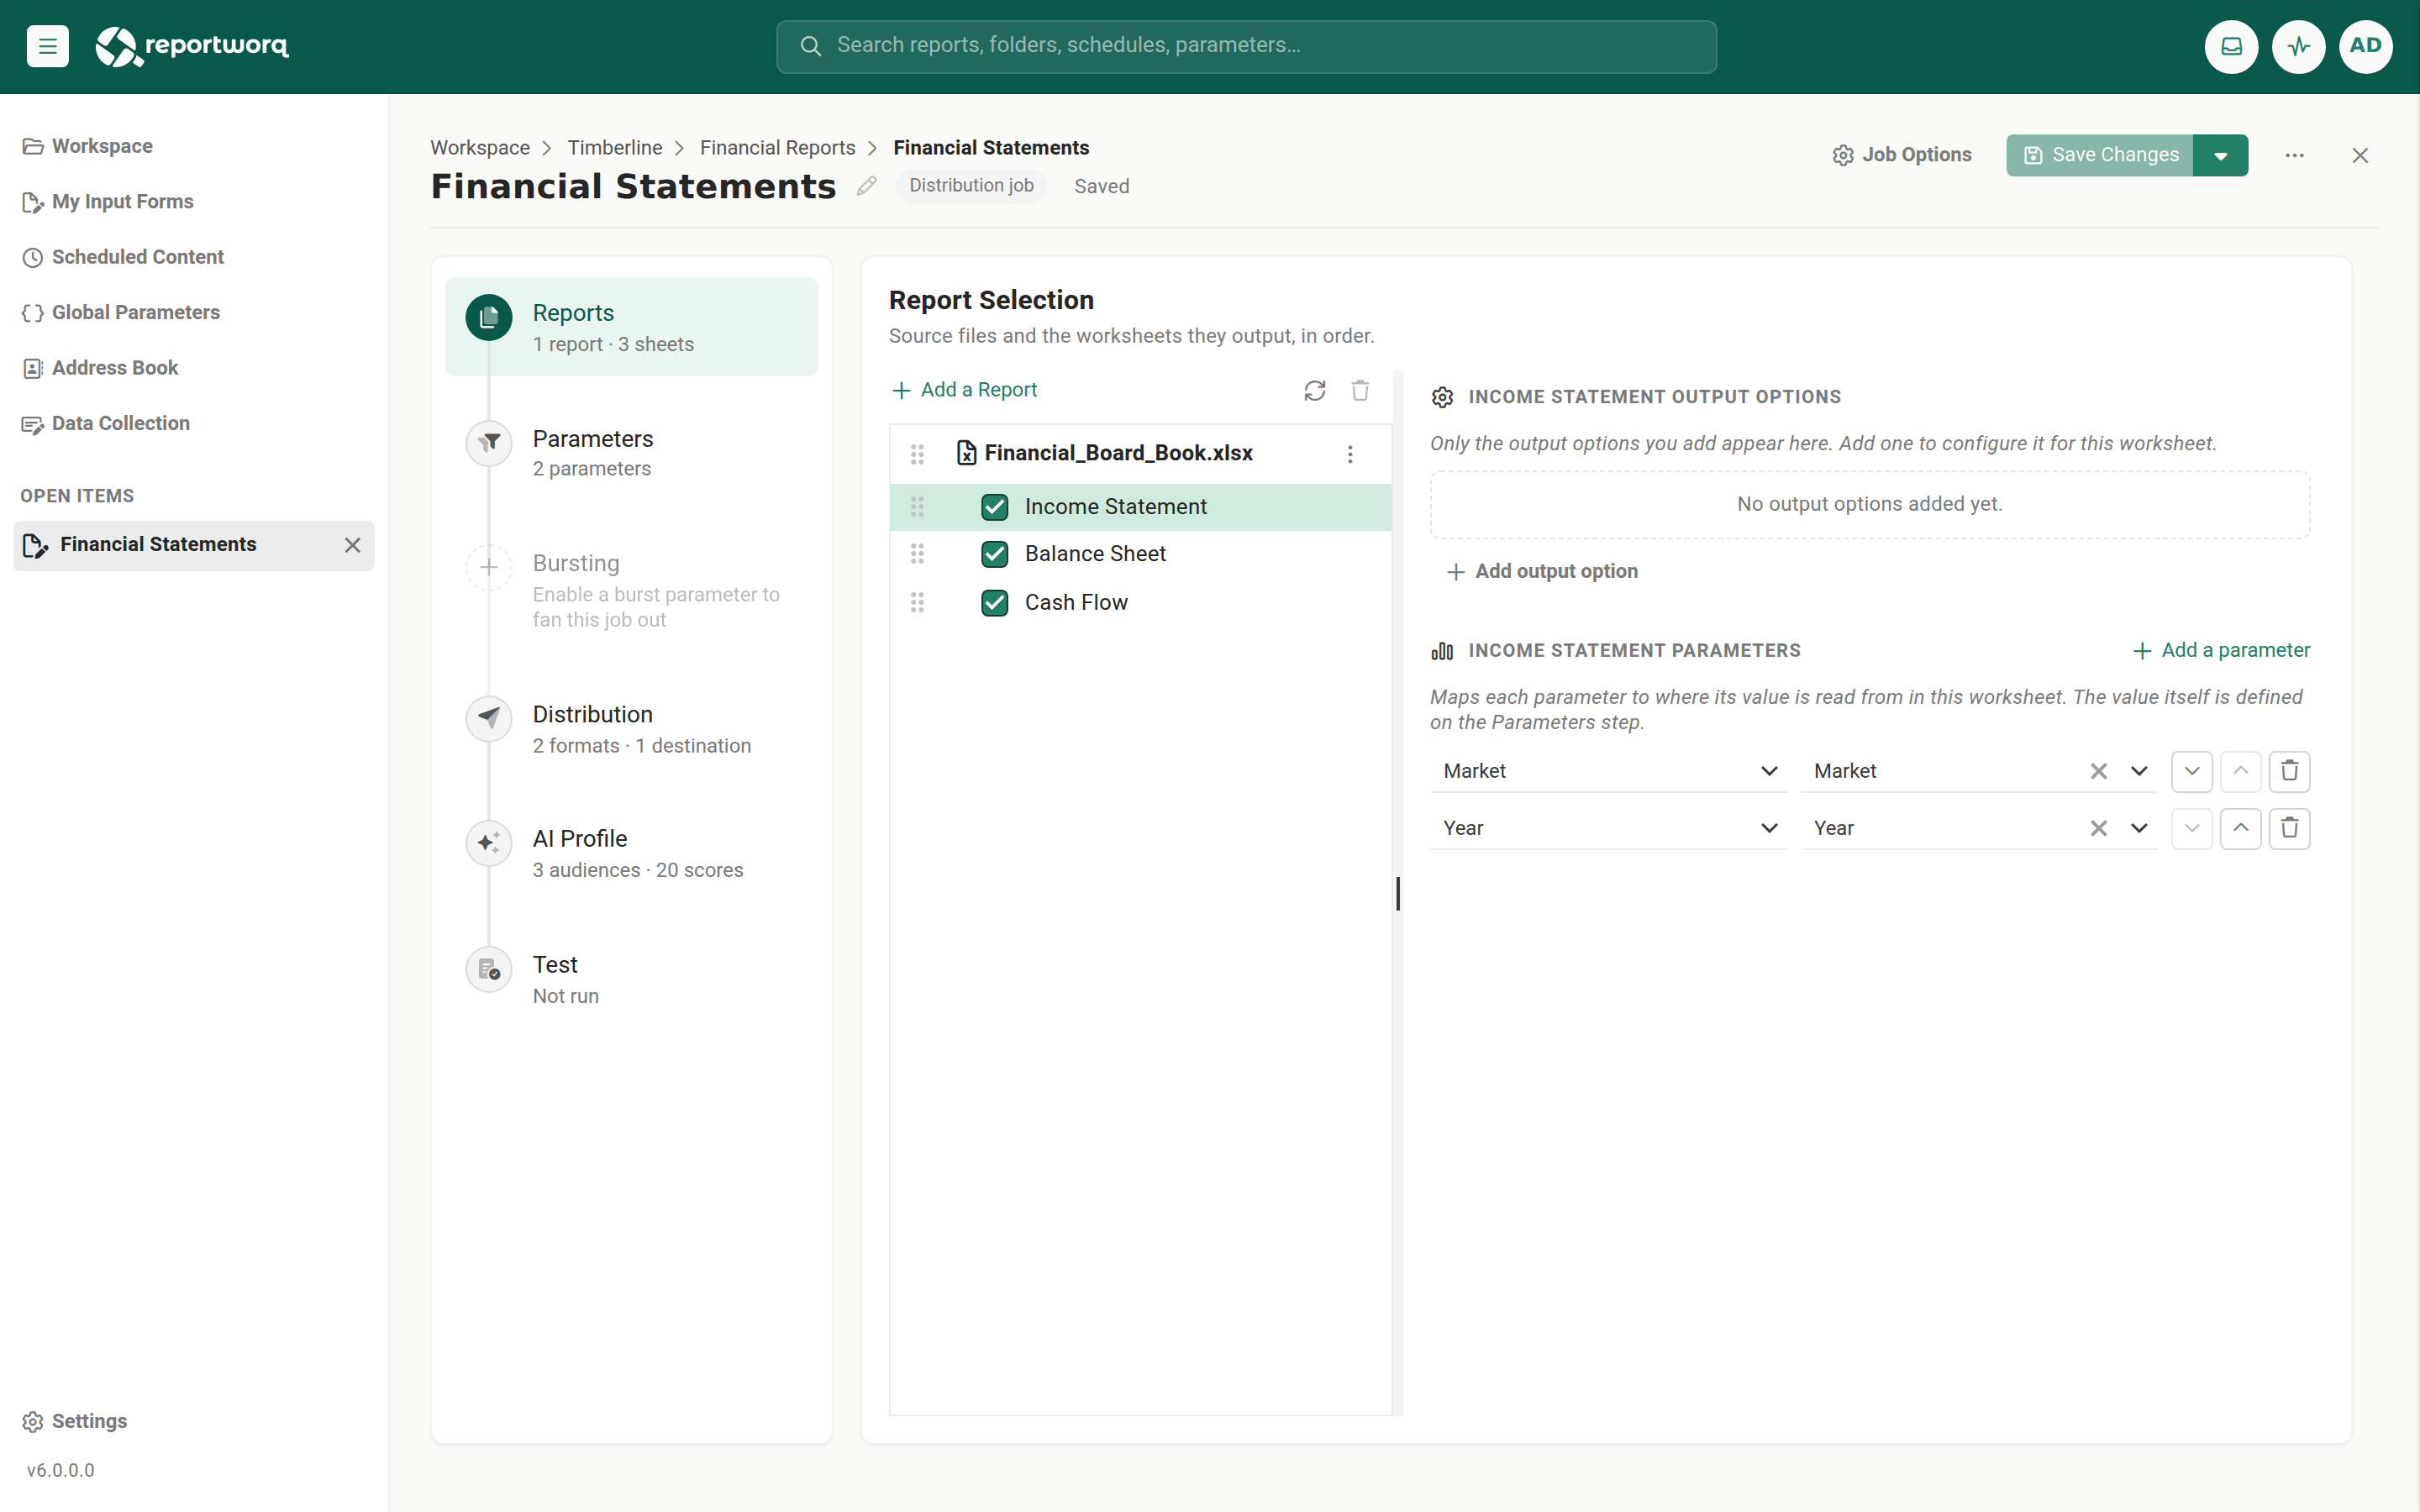Click the pencil icon to rename job
This screenshot has width=2420, height=1512.
coord(866,186)
